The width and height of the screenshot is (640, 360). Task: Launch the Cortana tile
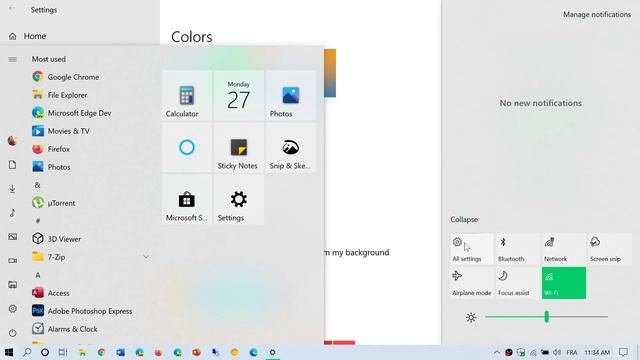187,147
